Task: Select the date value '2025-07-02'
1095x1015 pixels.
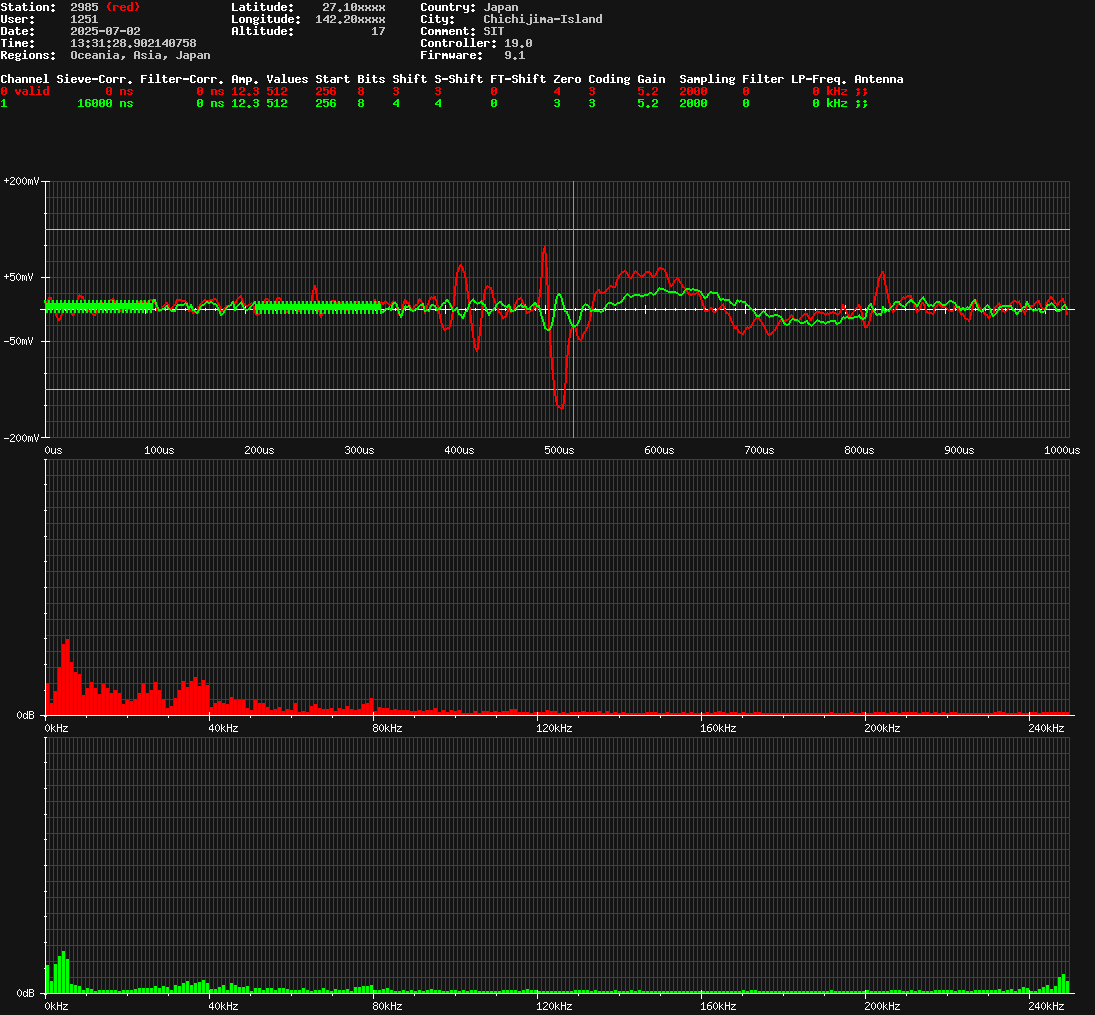Action: pos(105,31)
